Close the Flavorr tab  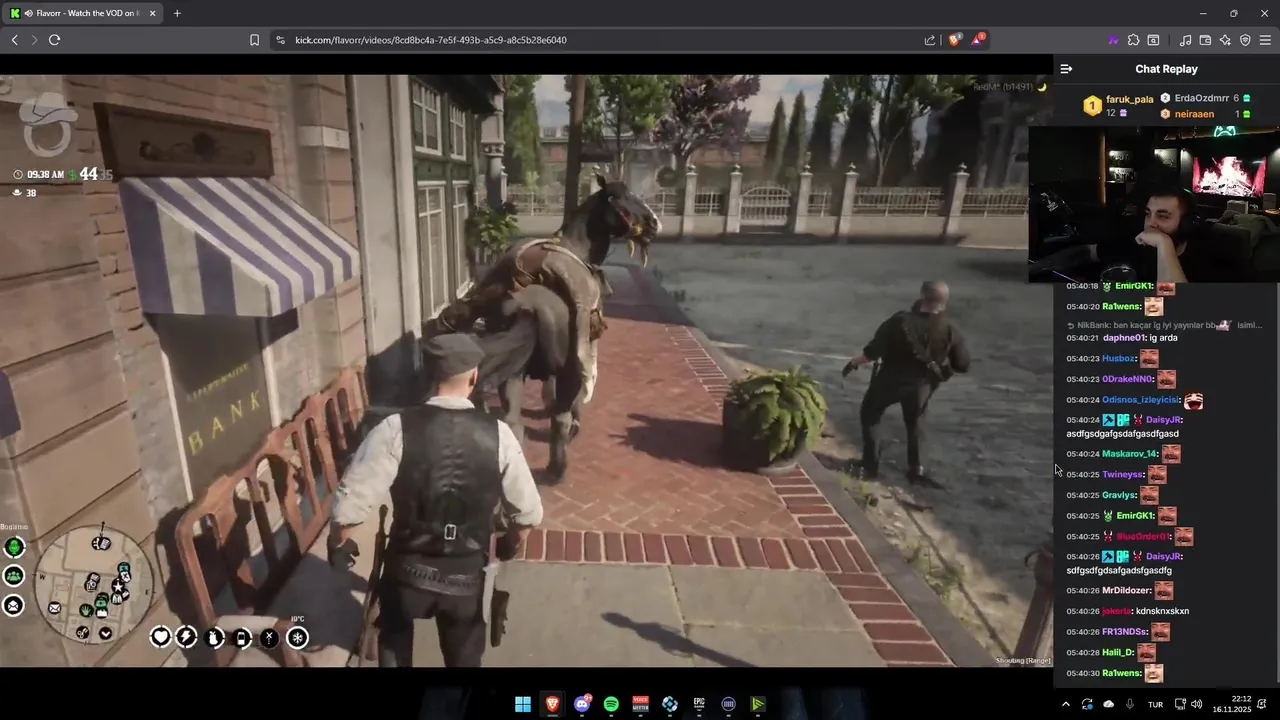151,13
